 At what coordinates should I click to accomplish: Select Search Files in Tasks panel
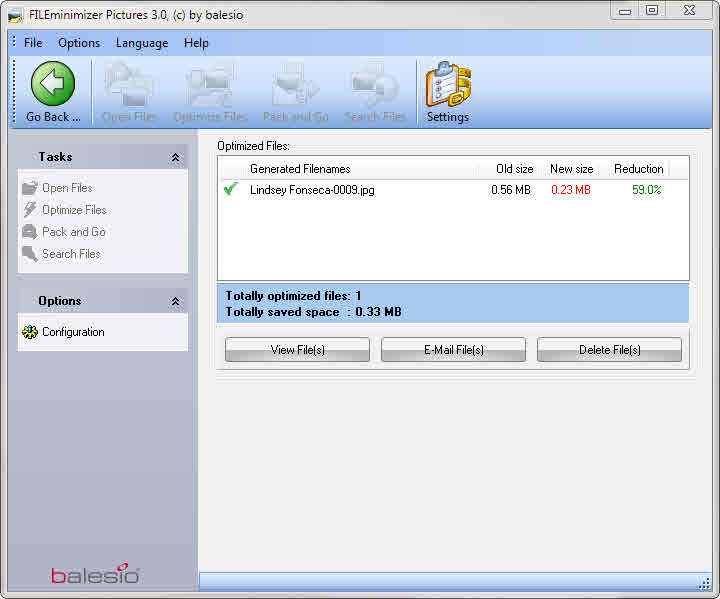(71, 254)
